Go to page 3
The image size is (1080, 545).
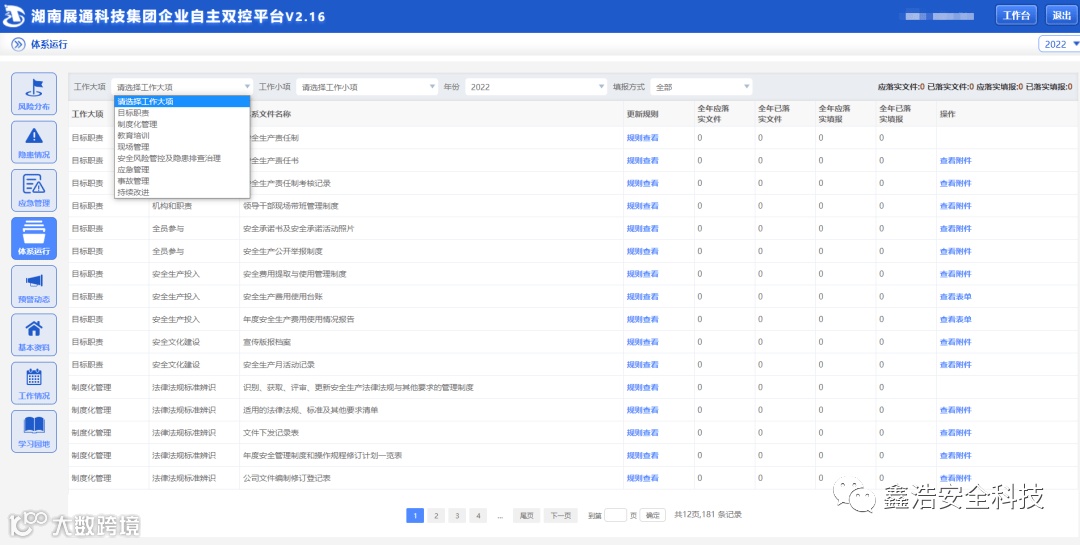click(x=457, y=515)
